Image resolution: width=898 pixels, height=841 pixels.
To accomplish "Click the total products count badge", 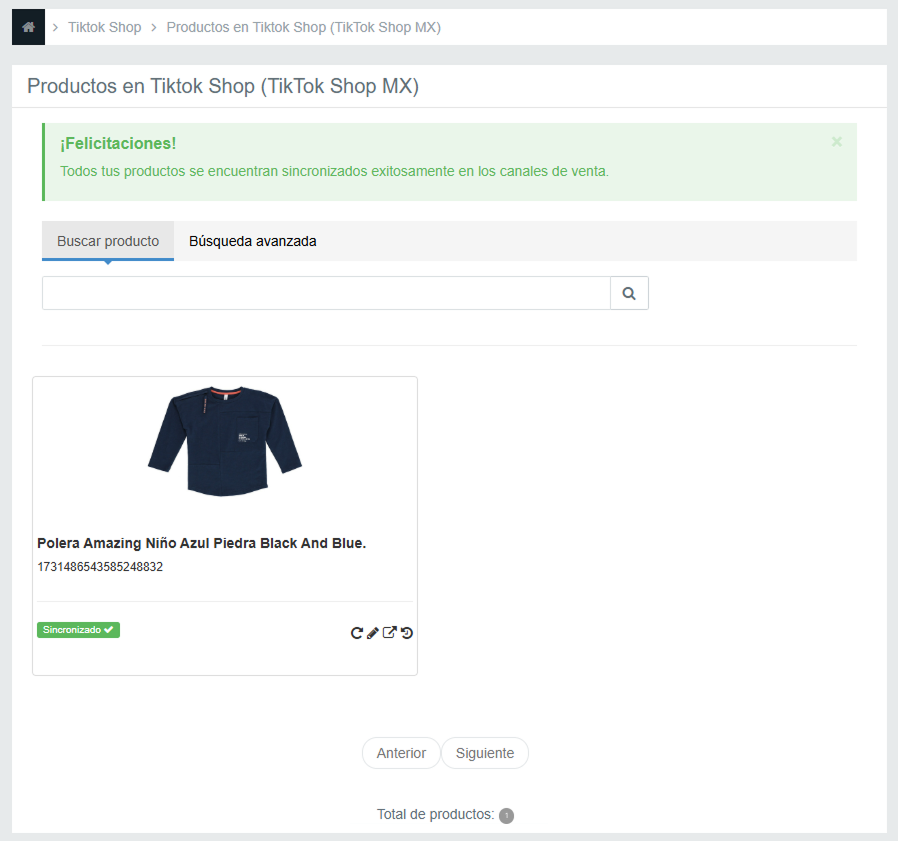I will coord(506,815).
